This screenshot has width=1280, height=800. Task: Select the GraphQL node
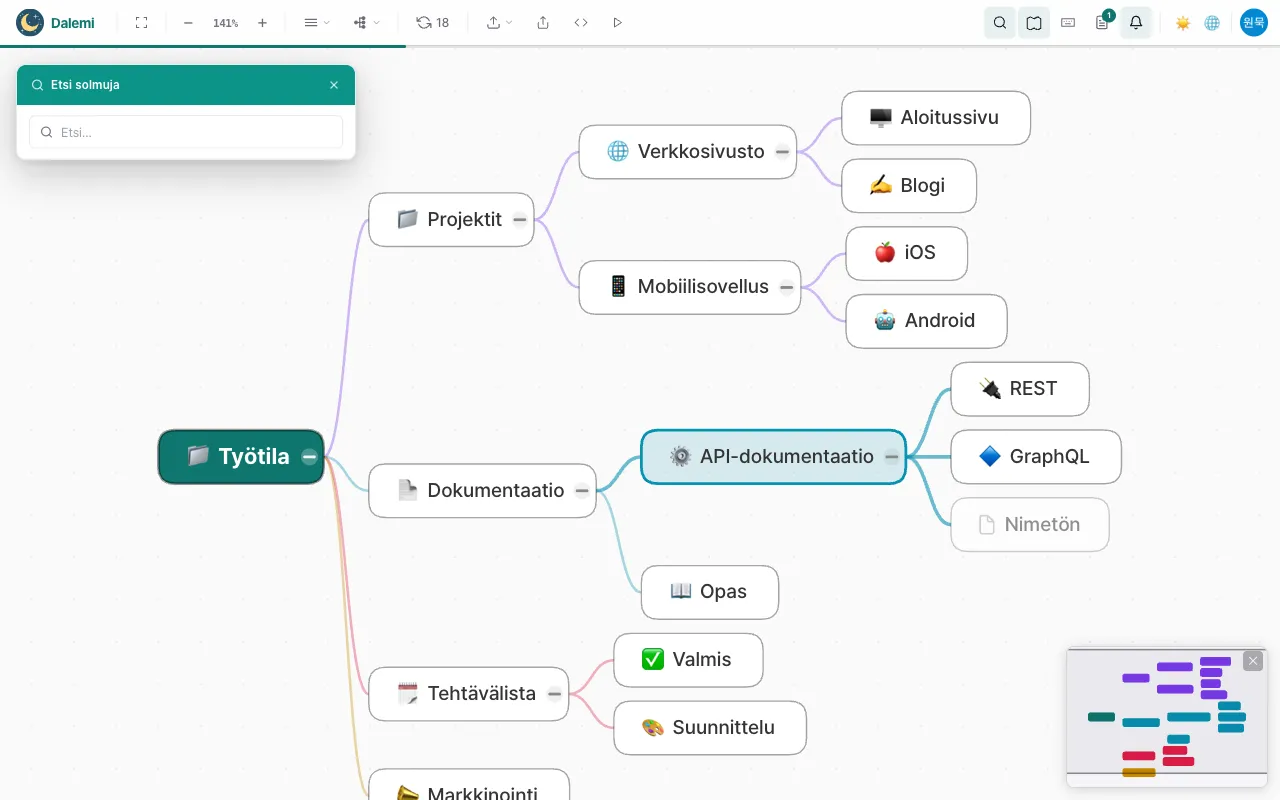pos(1036,457)
